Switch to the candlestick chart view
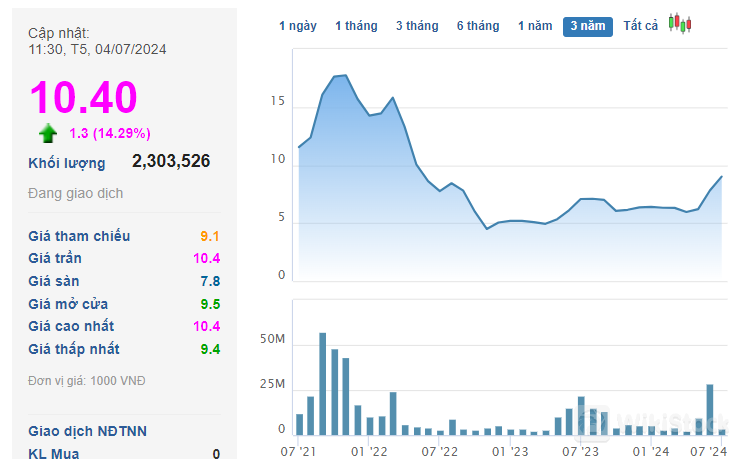739x459 pixels. pos(680,24)
